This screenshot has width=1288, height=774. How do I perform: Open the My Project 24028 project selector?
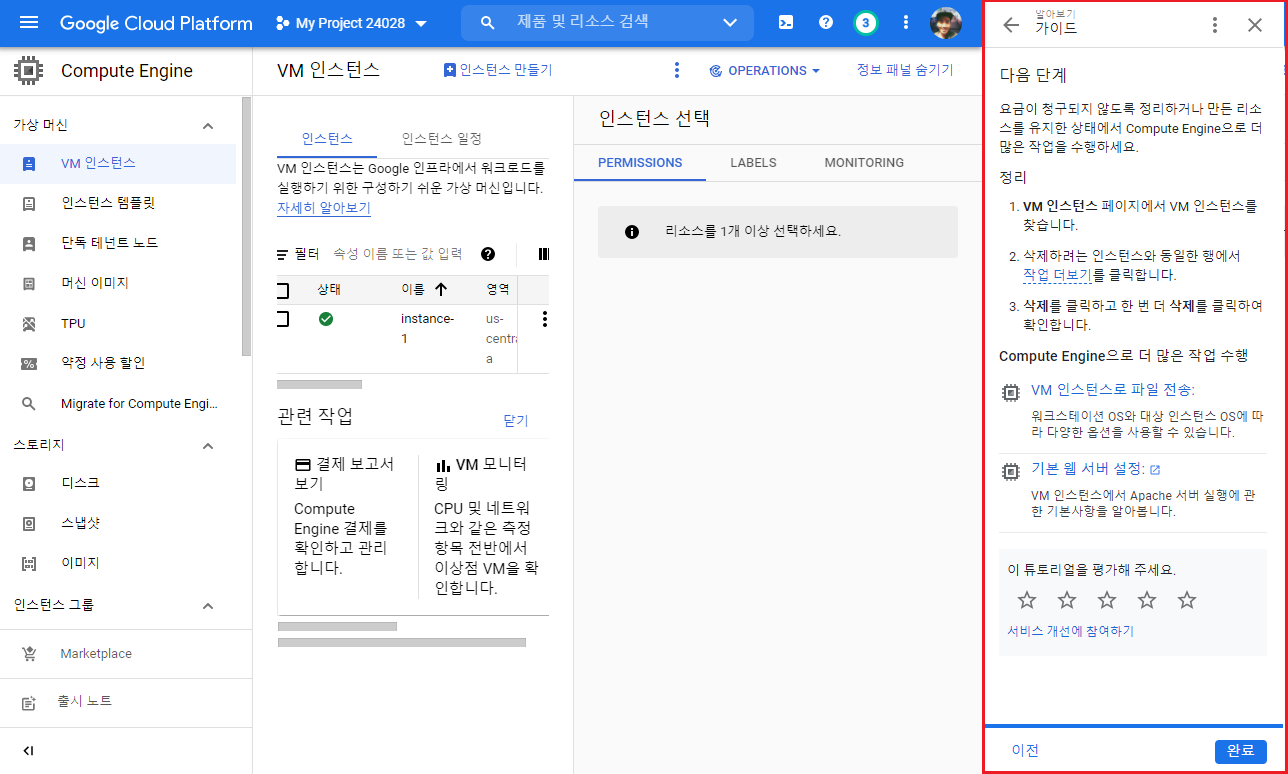click(351, 23)
